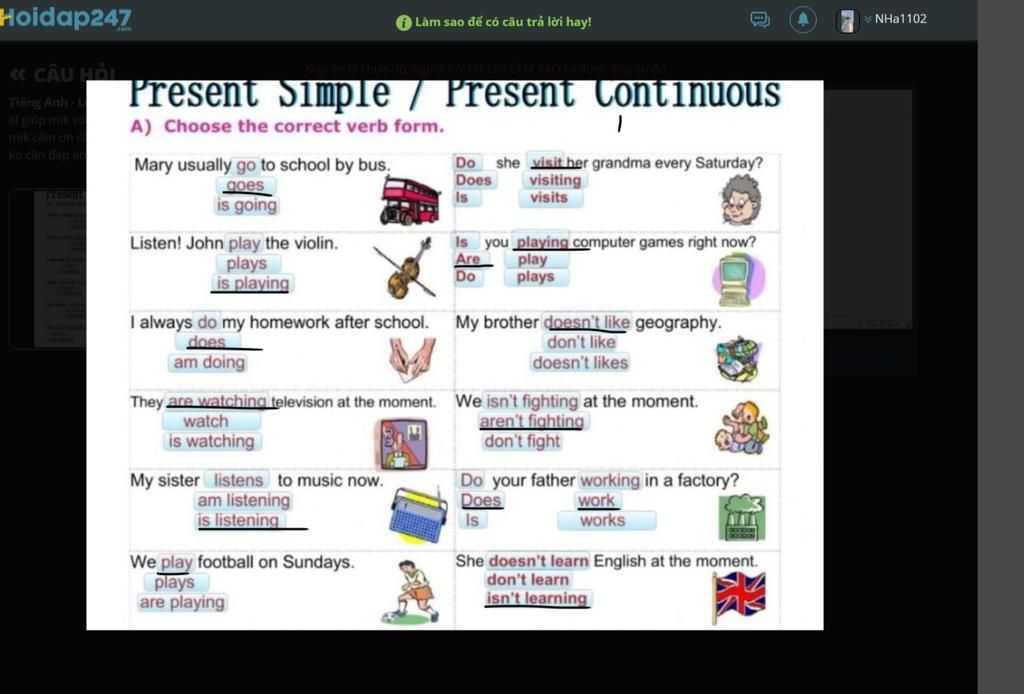Select 'don't like' option
This screenshot has height=694, width=1024.
tap(581, 342)
